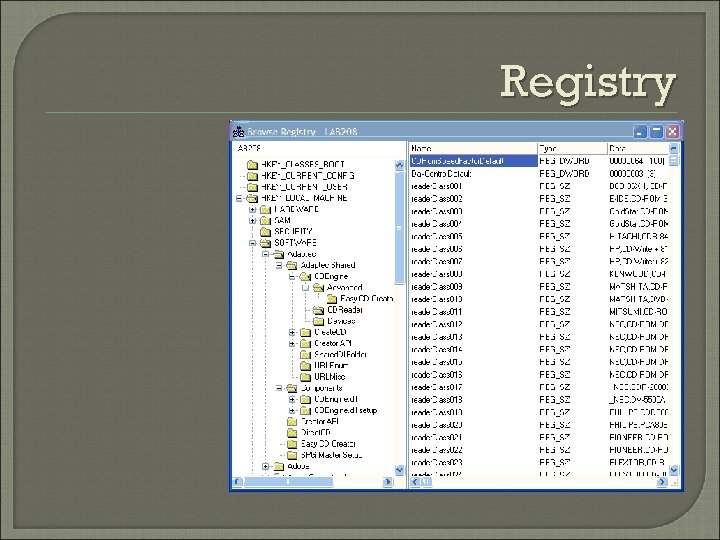The width and height of the screenshot is (720, 540).
Task: Click the HKEY_CURRENT_USER folder icon
Action: click(252, 187)
